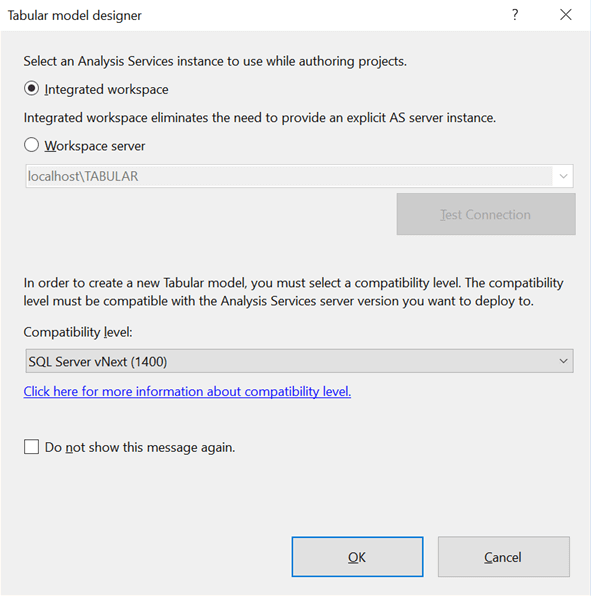The image size is (591, 596).
Task: Click the Tabular model designer title text
Action: click(x=74, y=16)
